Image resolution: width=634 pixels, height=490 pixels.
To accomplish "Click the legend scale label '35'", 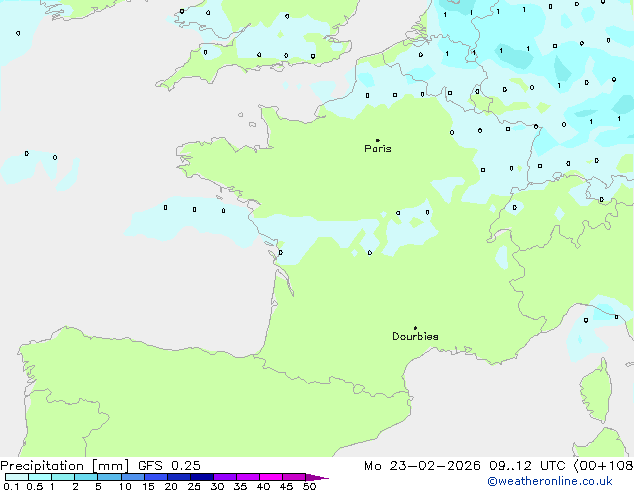I will (x=240, y=486).
